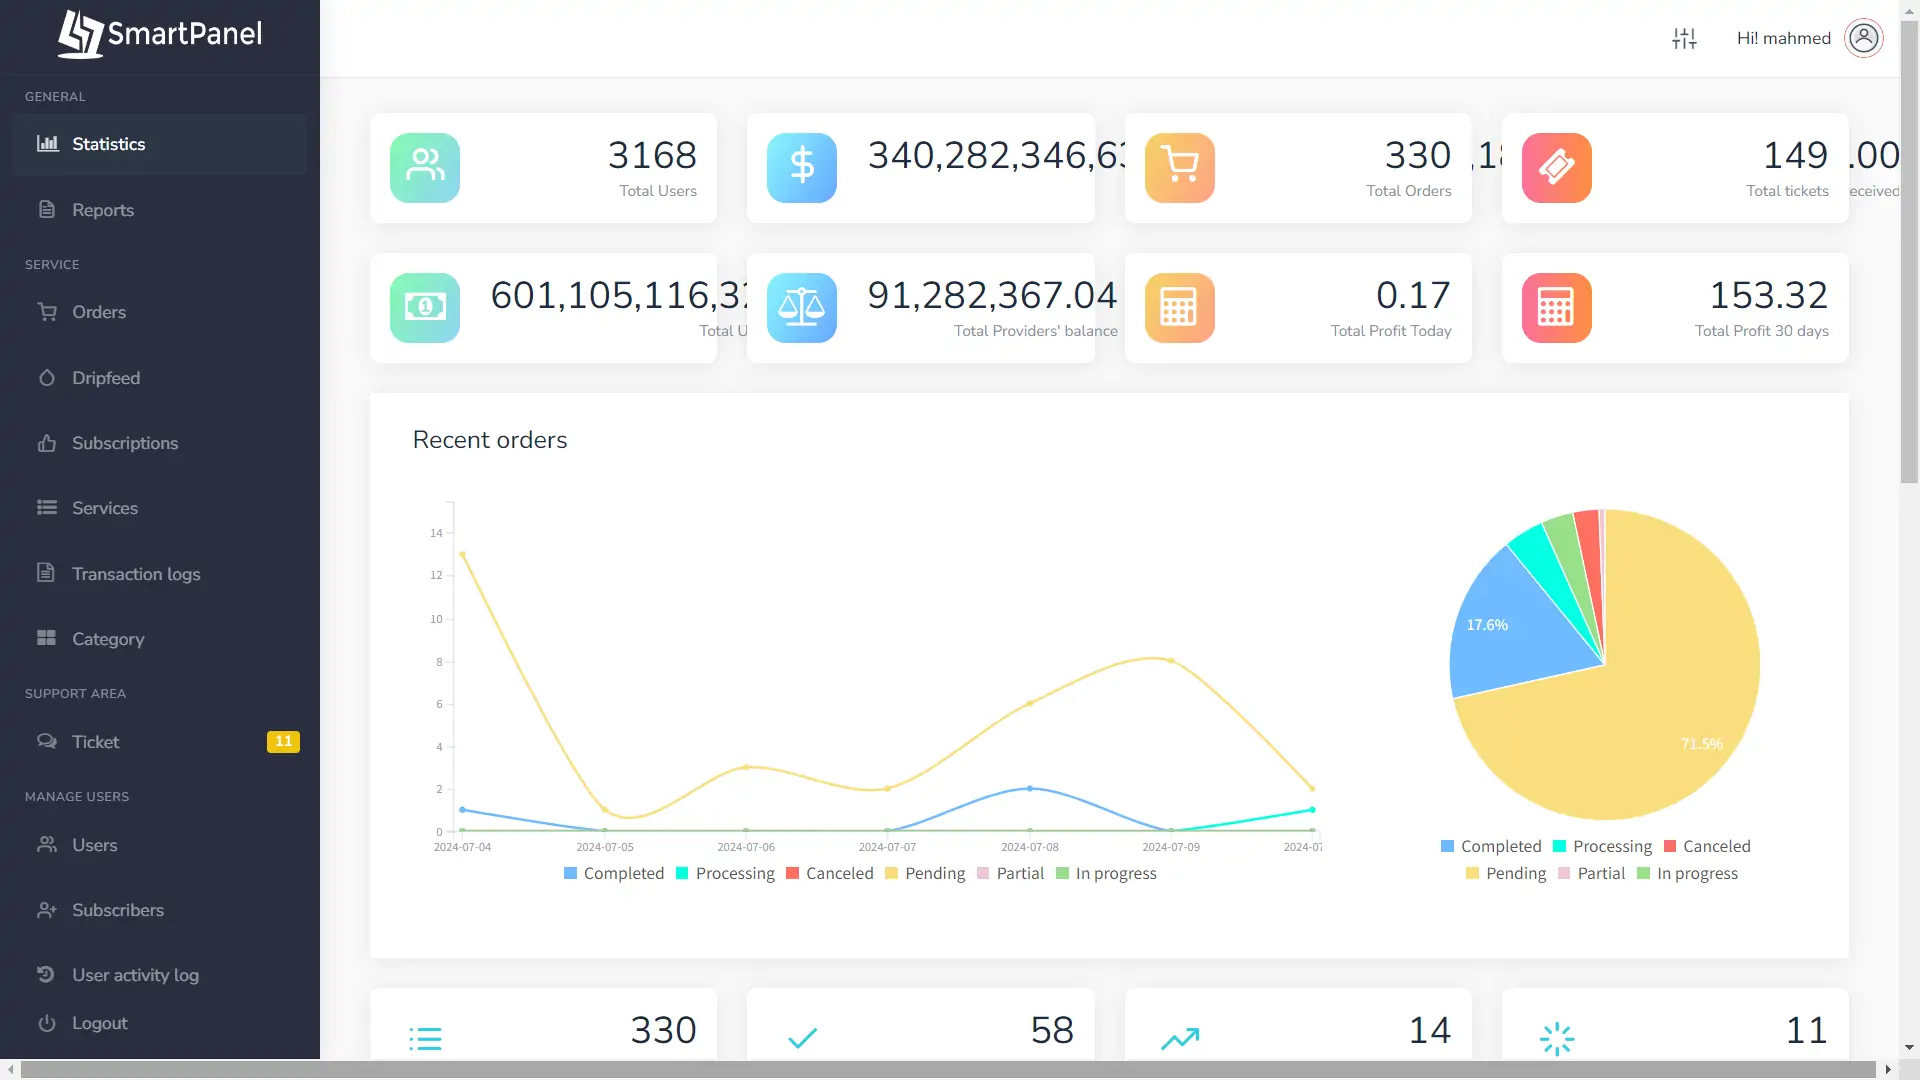Click the dollar sign balance icon
1920x1080 pixels.
click(x=801, y=168)
